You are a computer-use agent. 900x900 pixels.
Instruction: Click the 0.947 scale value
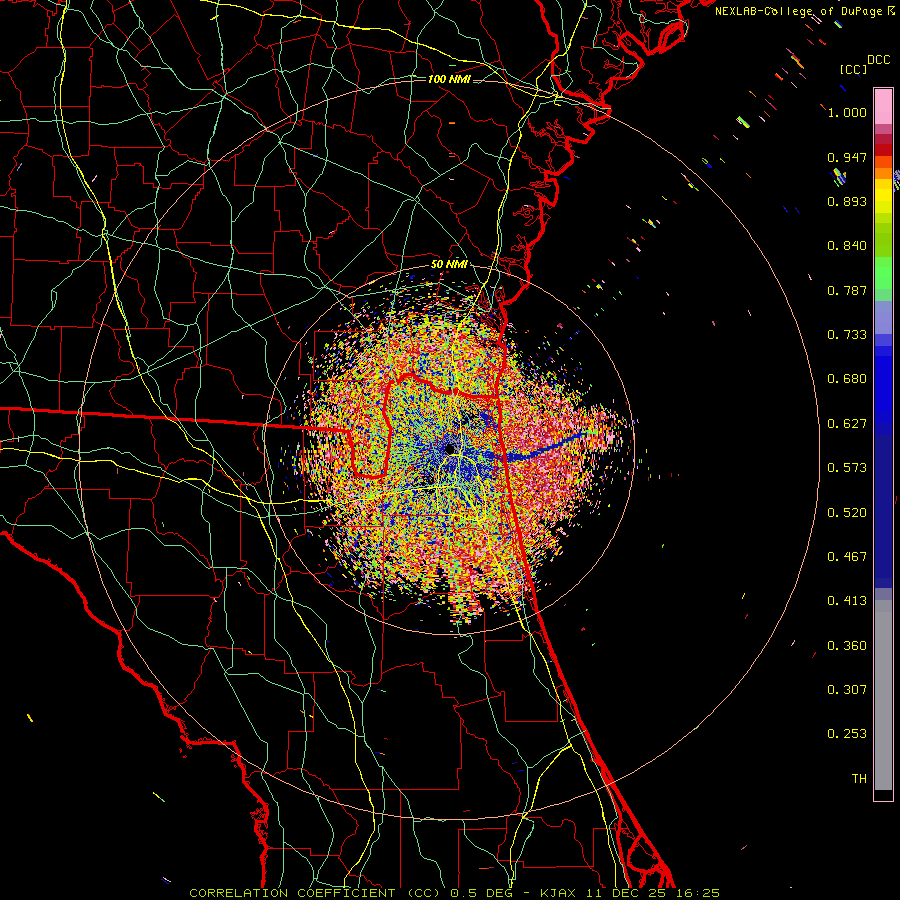[847, 157]
